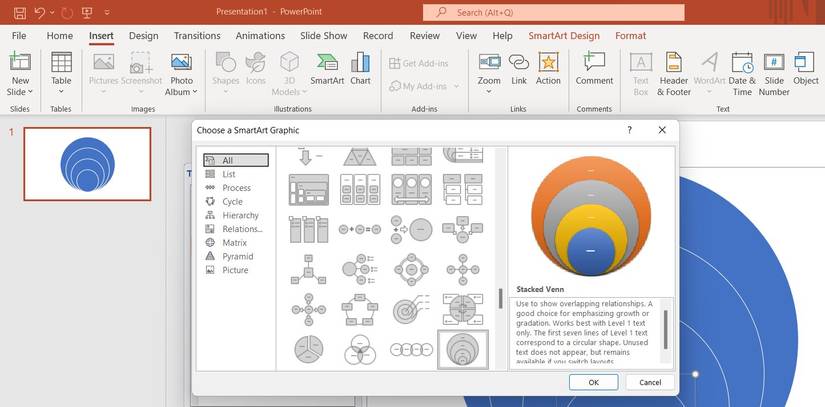
Task: Click the Photo Album icon
Action: click(182, 63)
